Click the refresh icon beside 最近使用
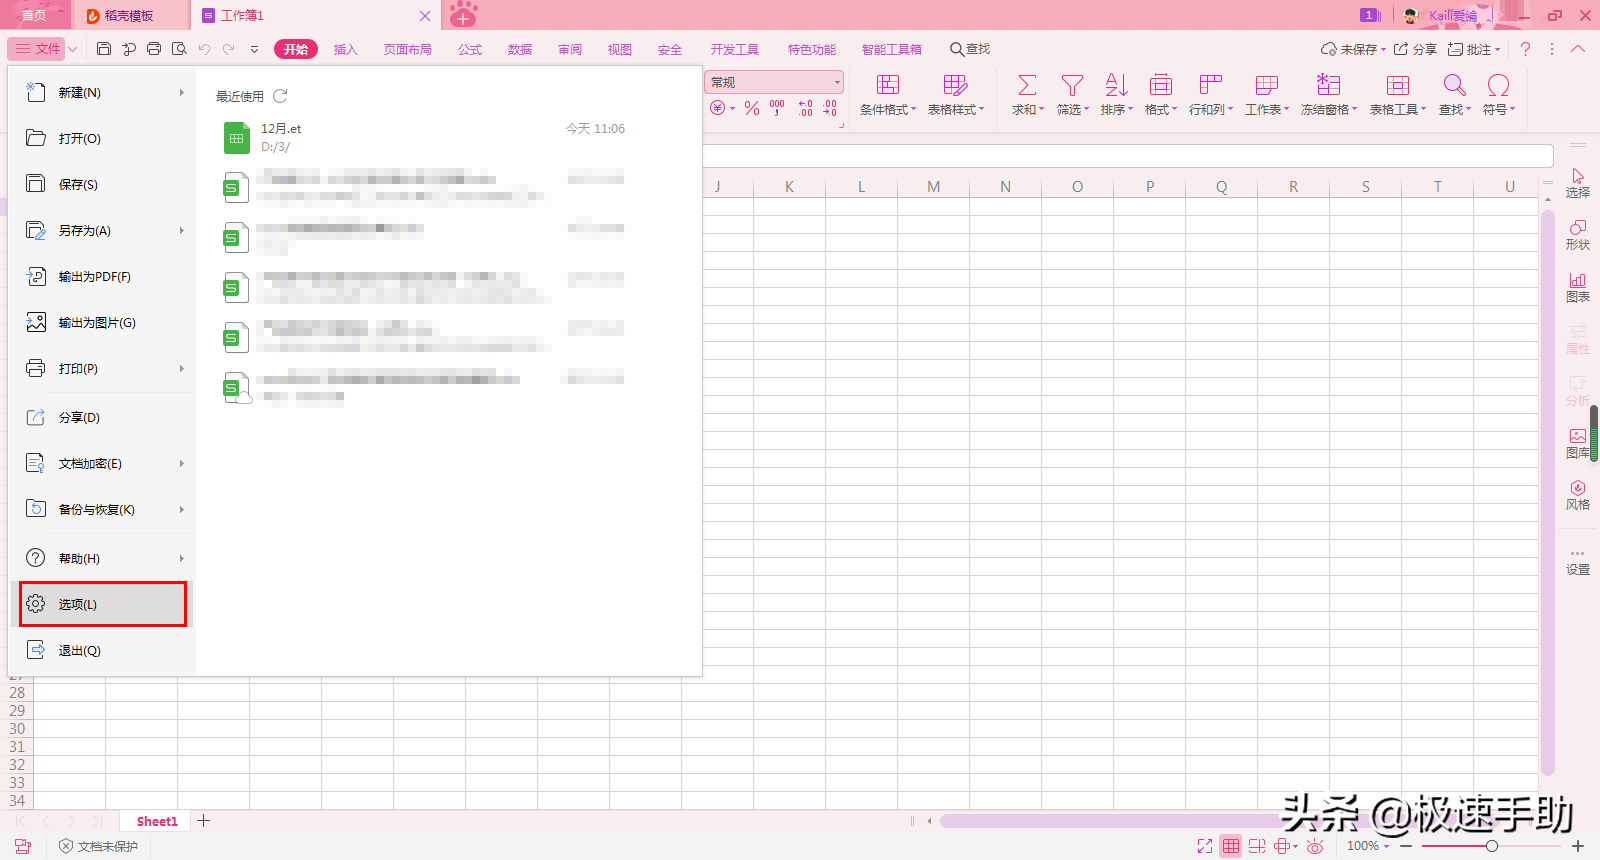This screenshot has height=860, width=1600. [280, 96]
